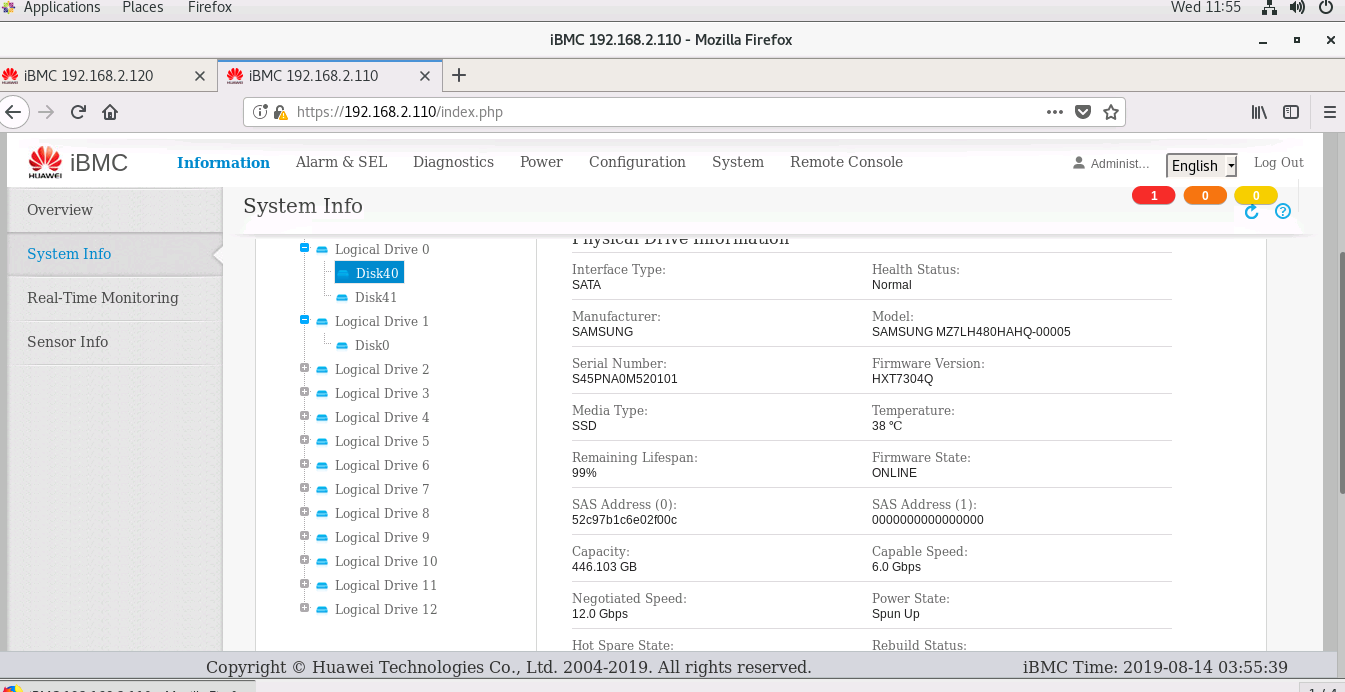This screenshot has height=692, width=1345.
Task: Open the Alarm & SEL menu
Action: (x=341, y=162)
